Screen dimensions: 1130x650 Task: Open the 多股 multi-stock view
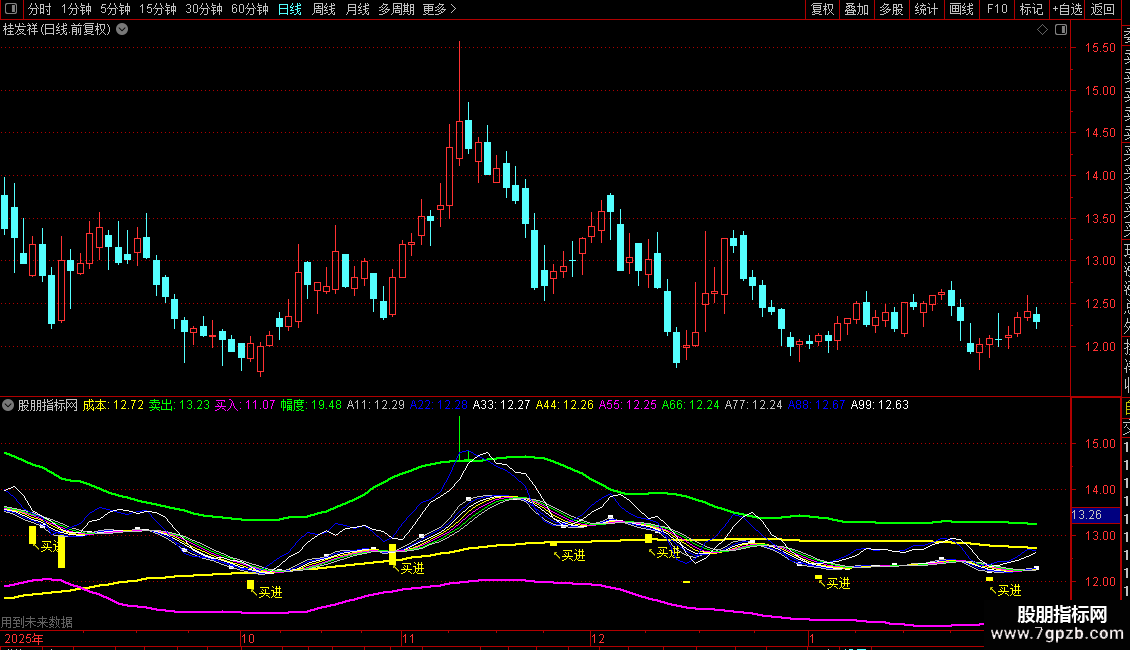(x=891, y=9)
